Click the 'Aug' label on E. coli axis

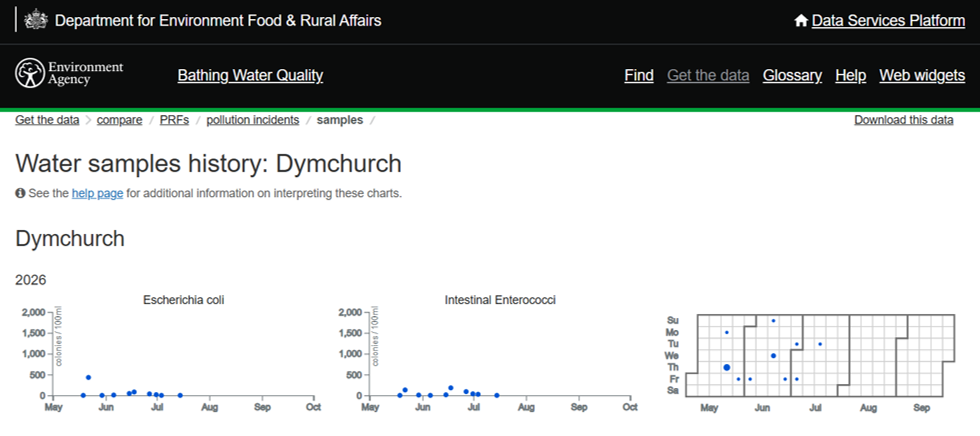pos(209,407)
